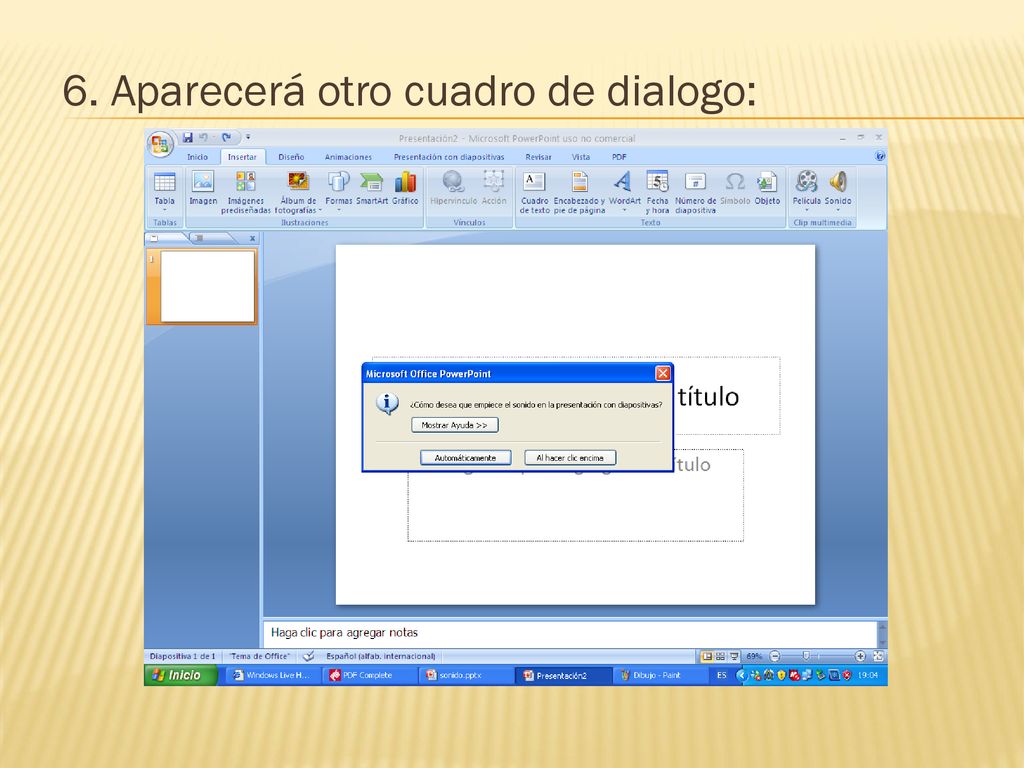Click the zoom slider handle
This screenshot has height=768, width=1024.
[806, 656]
